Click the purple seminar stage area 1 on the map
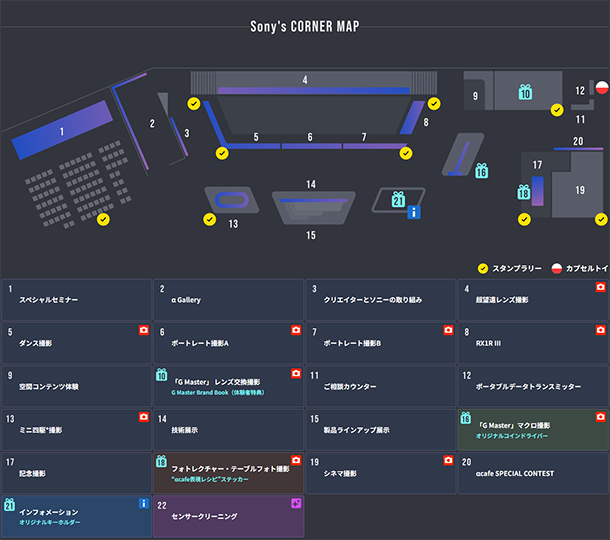 click(61, 130)
